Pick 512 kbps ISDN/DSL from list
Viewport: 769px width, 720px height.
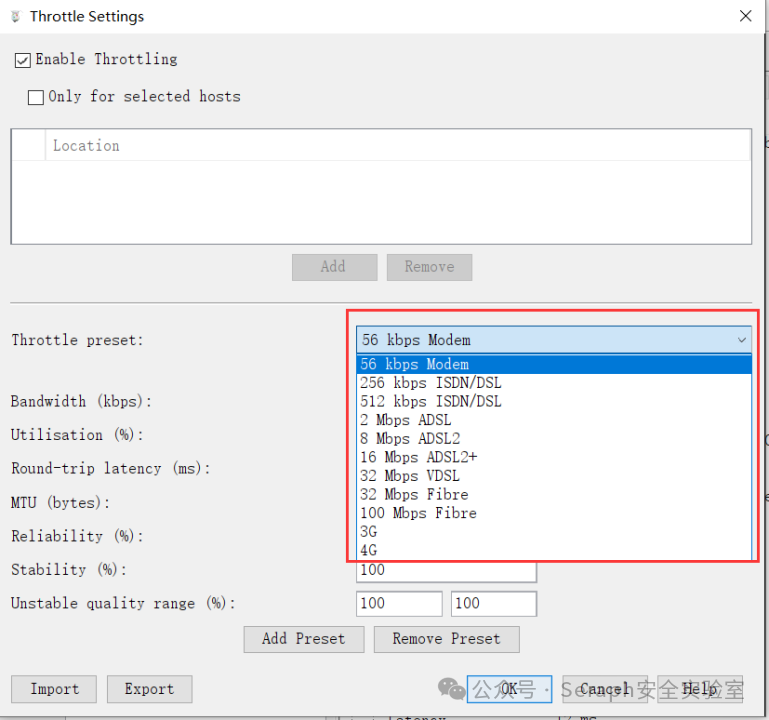coord(554,402)
